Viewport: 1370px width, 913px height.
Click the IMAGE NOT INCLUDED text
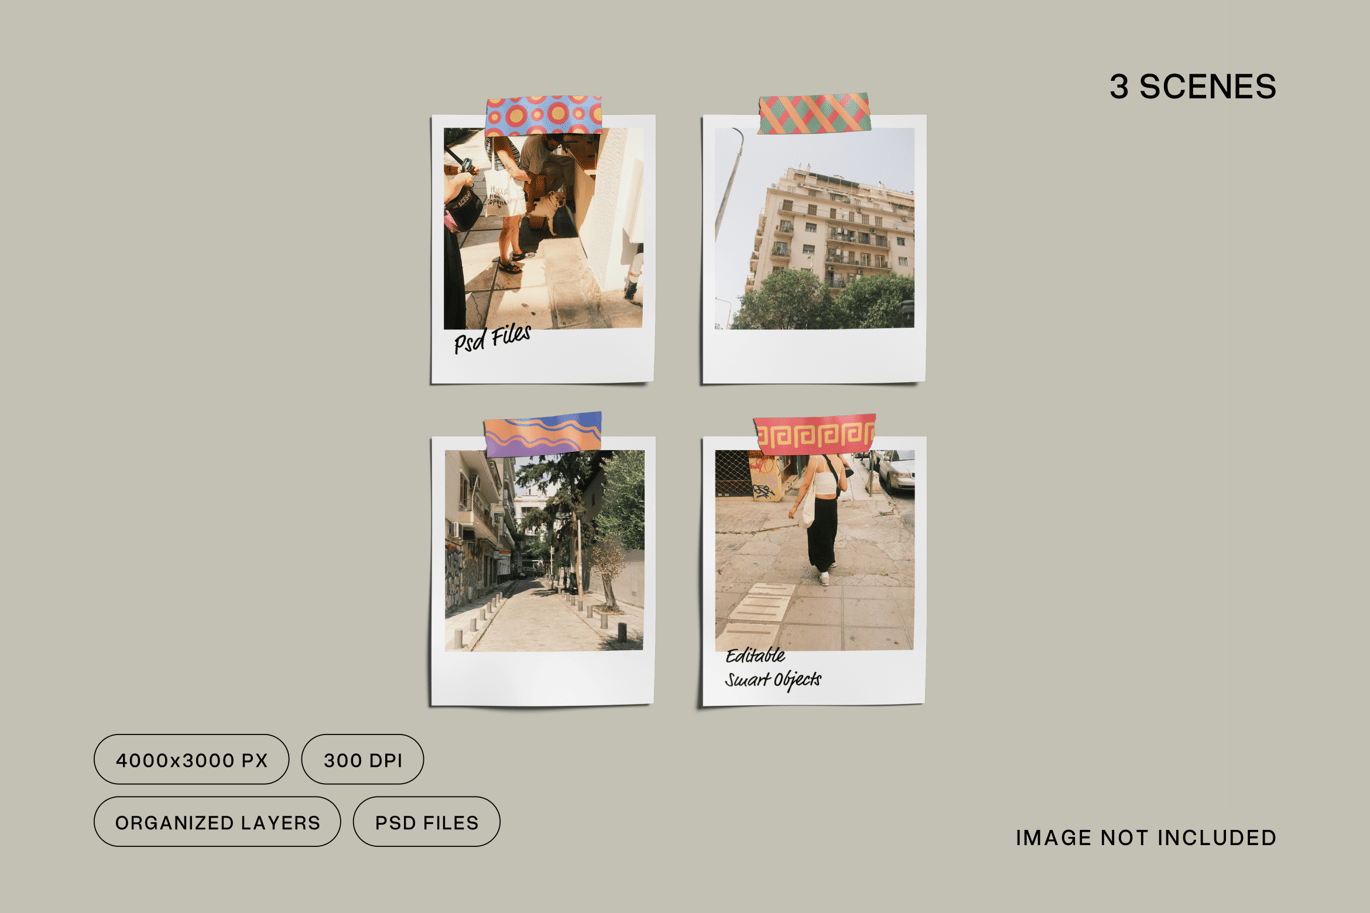point(1146,838)
